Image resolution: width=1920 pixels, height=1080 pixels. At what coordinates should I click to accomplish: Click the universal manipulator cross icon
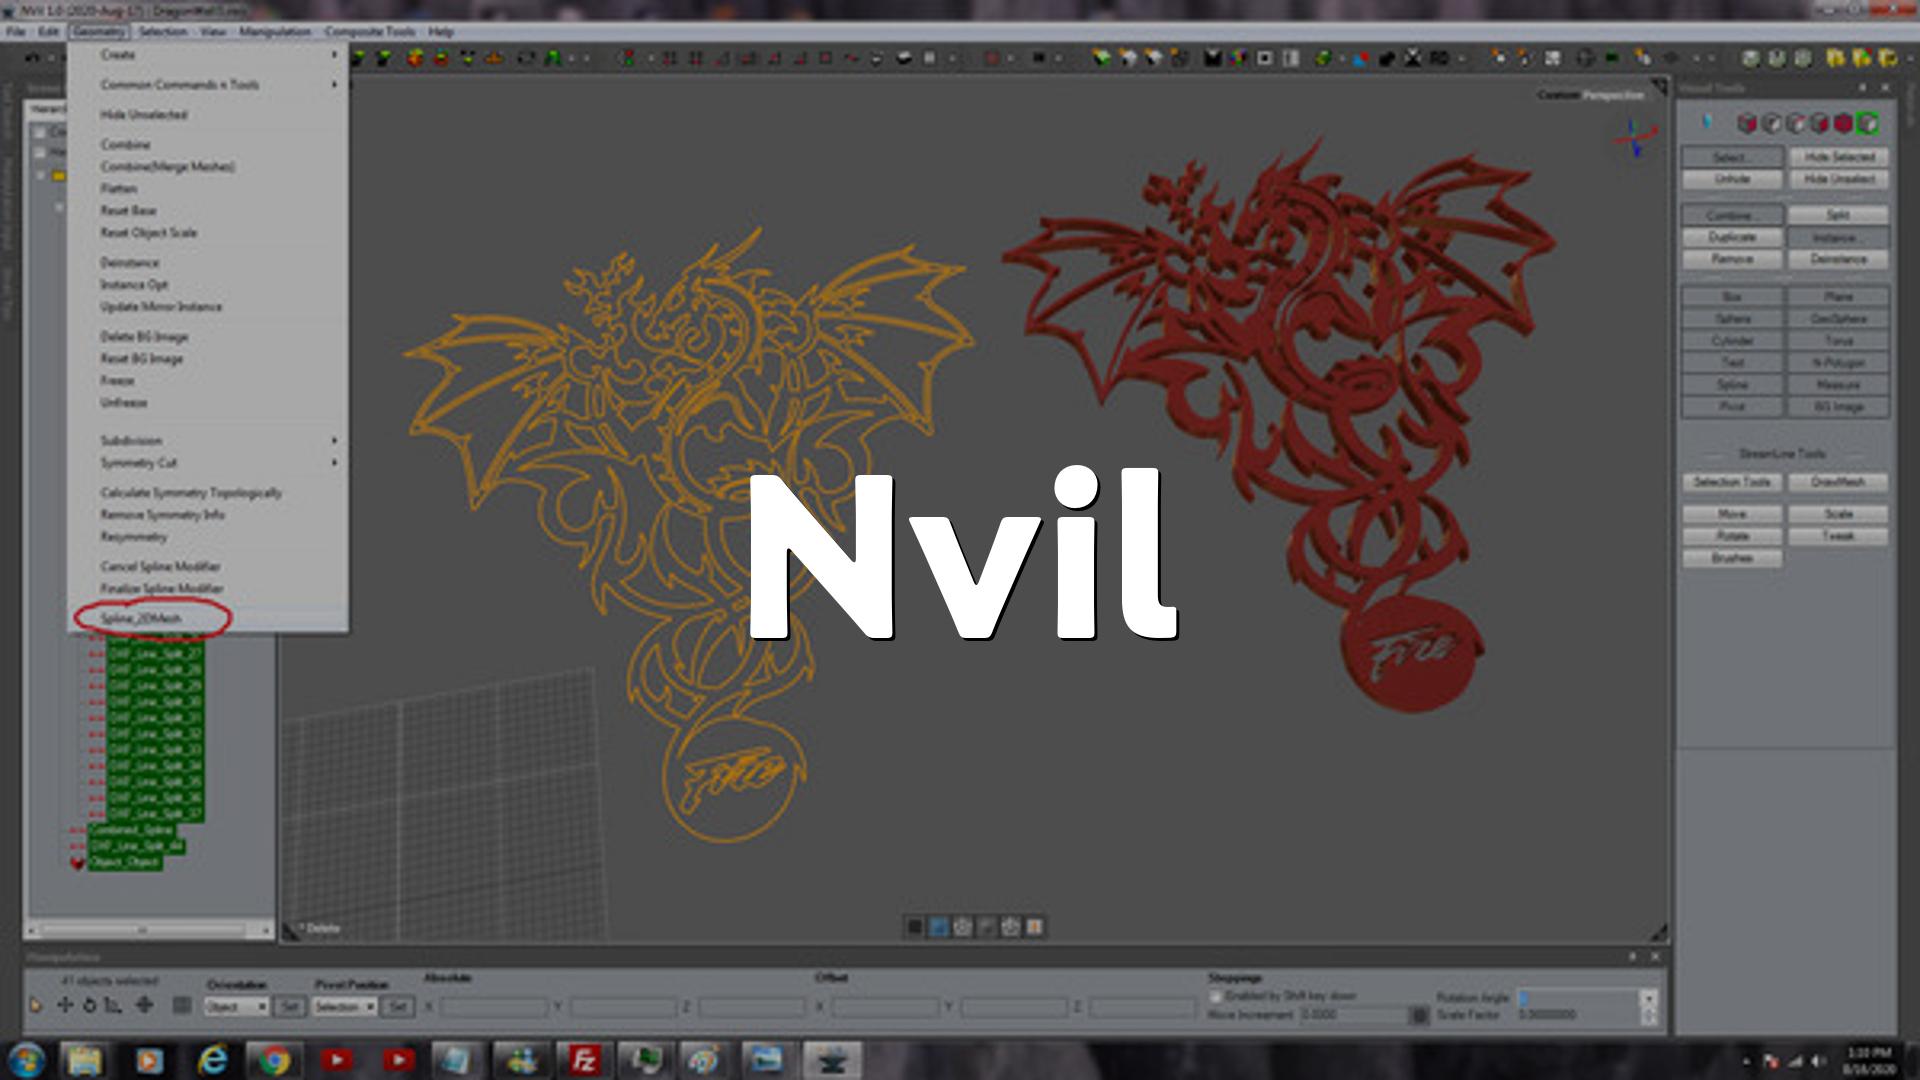[144, 1005]
